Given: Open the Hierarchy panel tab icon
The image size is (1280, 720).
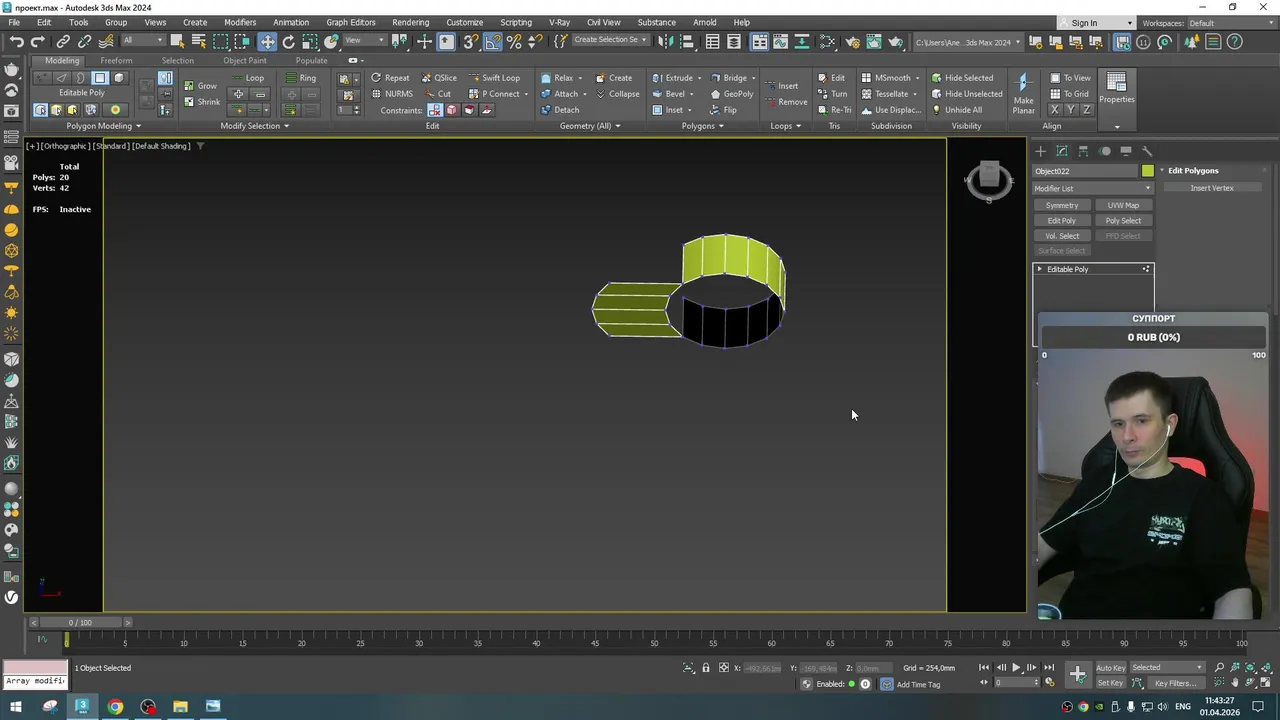Looking at the screenshot, I should (1083, 151).
